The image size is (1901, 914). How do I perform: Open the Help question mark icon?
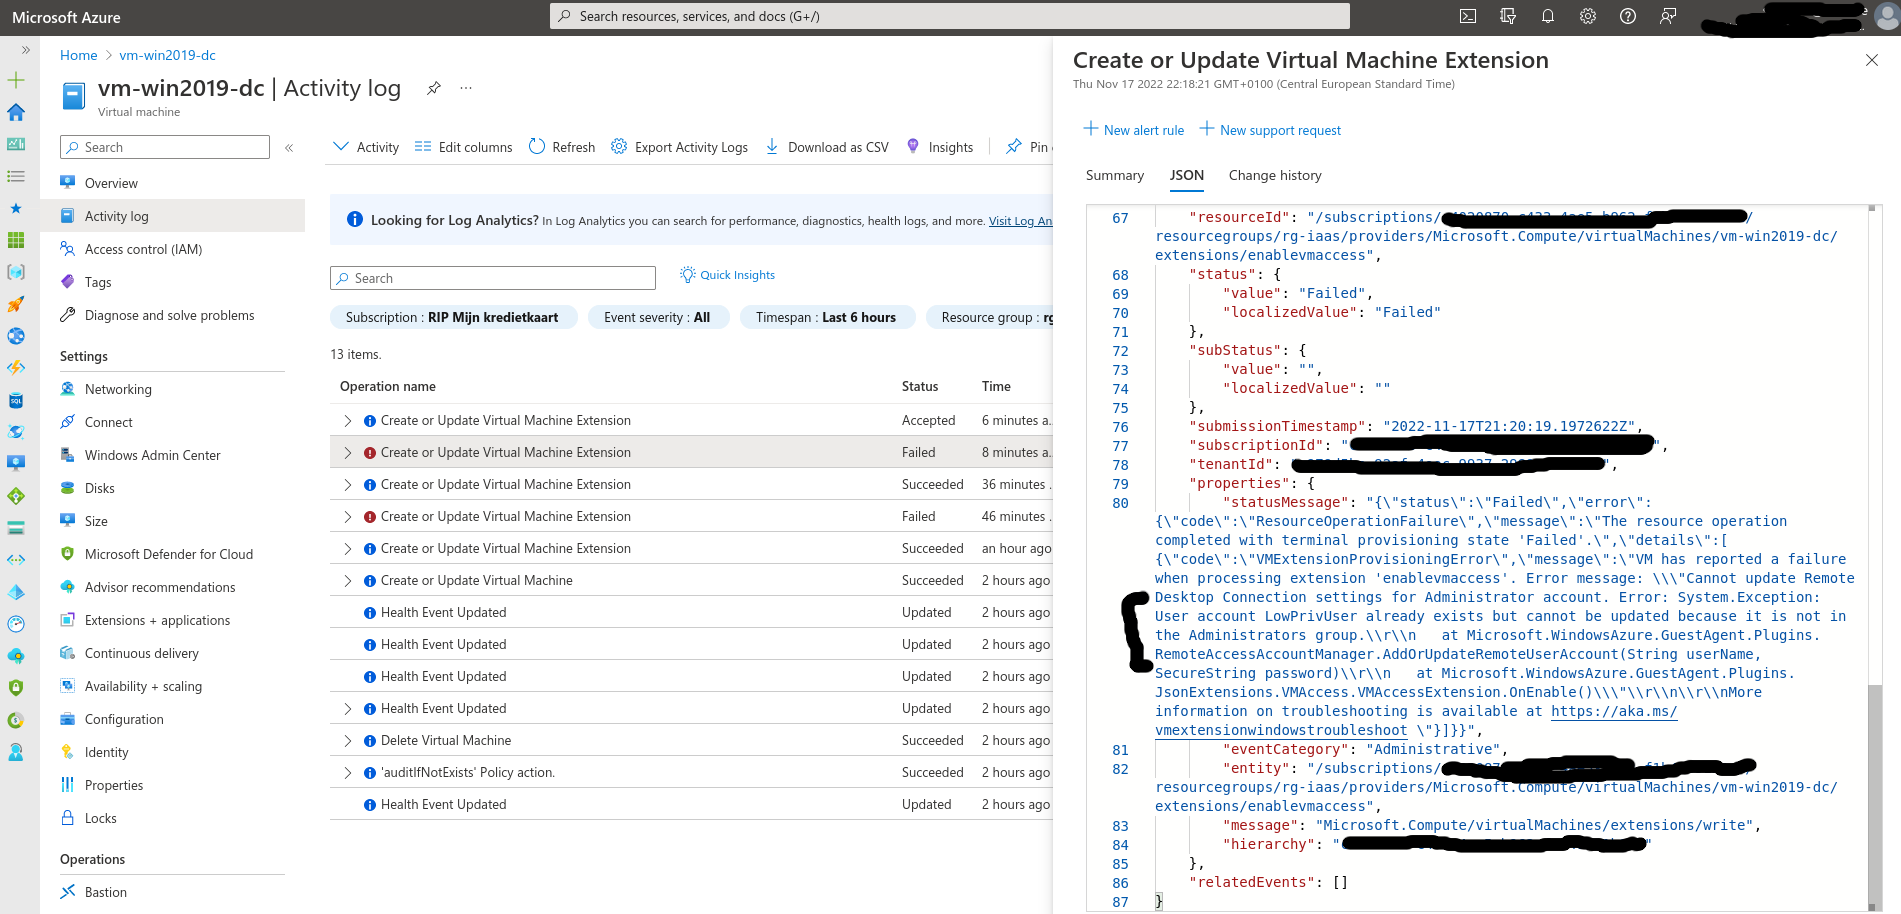[x=1628, y=16]
